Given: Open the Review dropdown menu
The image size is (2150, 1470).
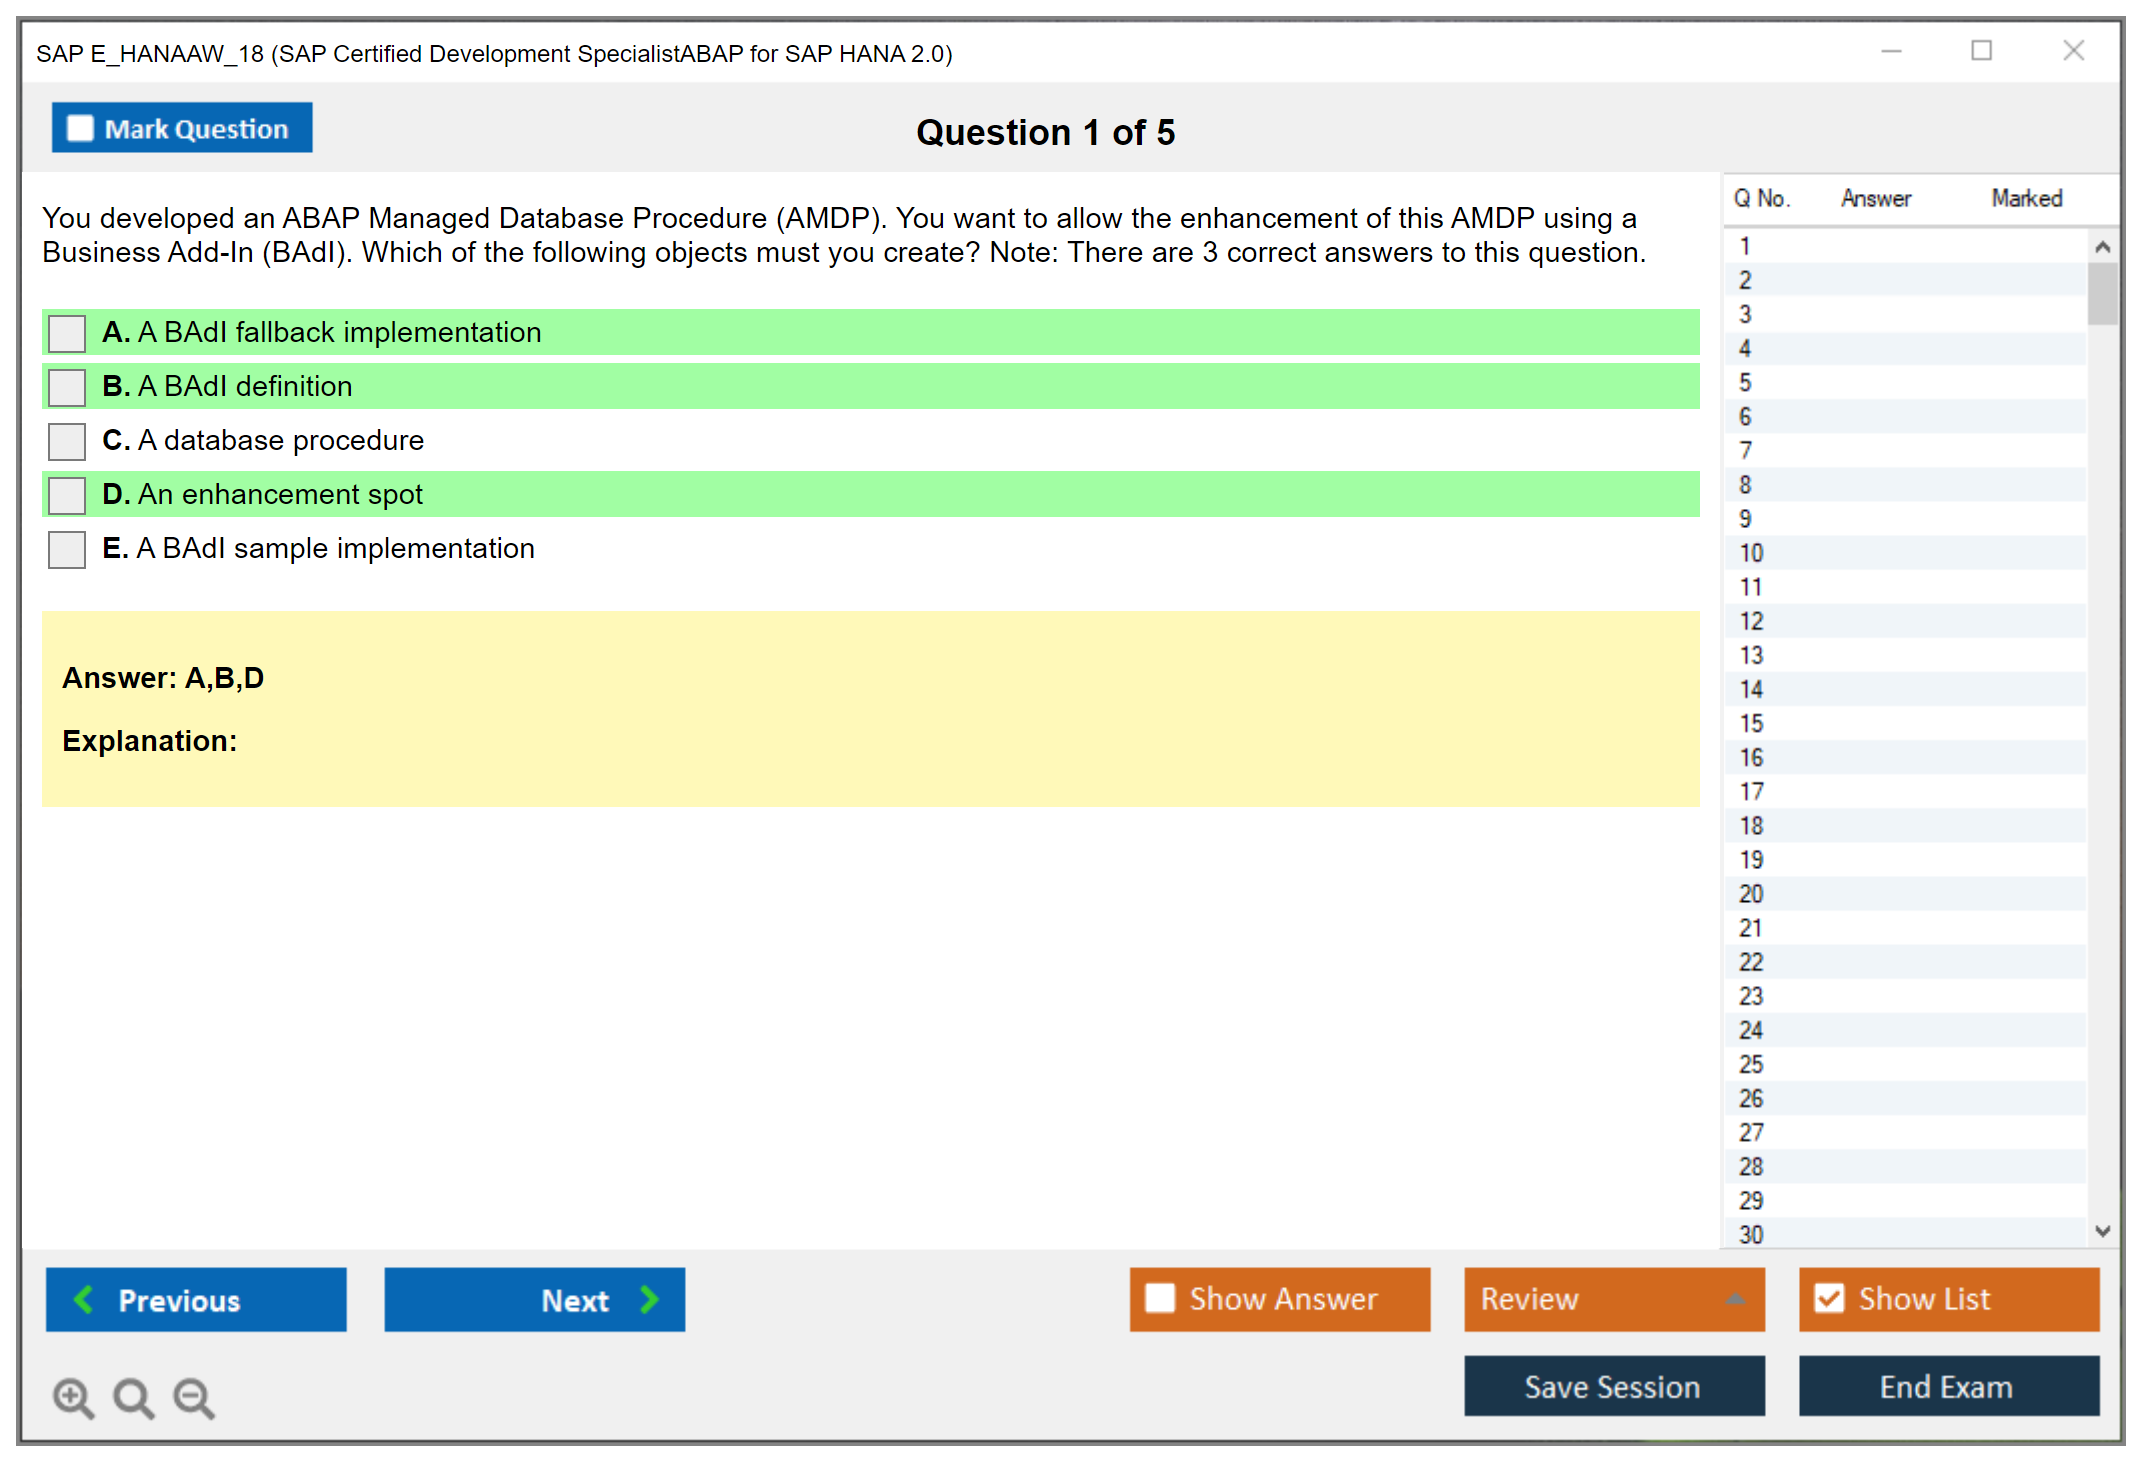Looking at the screenshot, I should pyautogui.click(x=1735, y=1298).
